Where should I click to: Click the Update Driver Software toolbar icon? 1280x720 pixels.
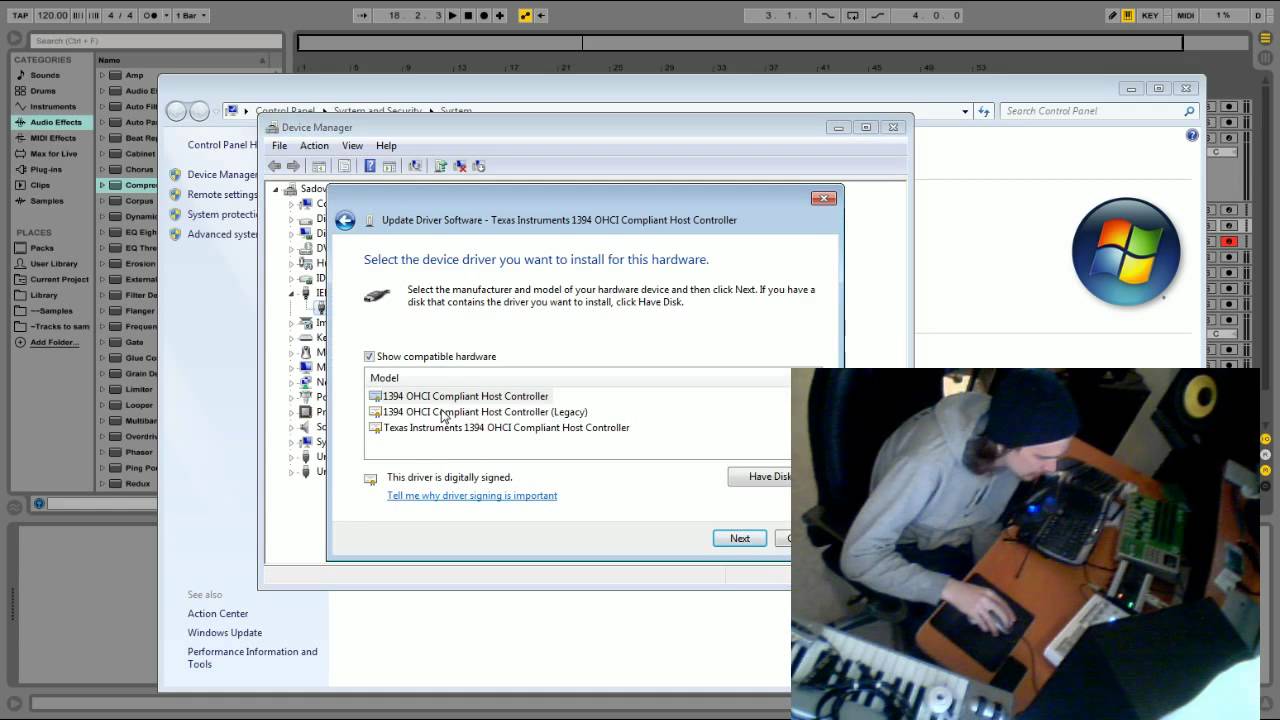tap(440, 166)
